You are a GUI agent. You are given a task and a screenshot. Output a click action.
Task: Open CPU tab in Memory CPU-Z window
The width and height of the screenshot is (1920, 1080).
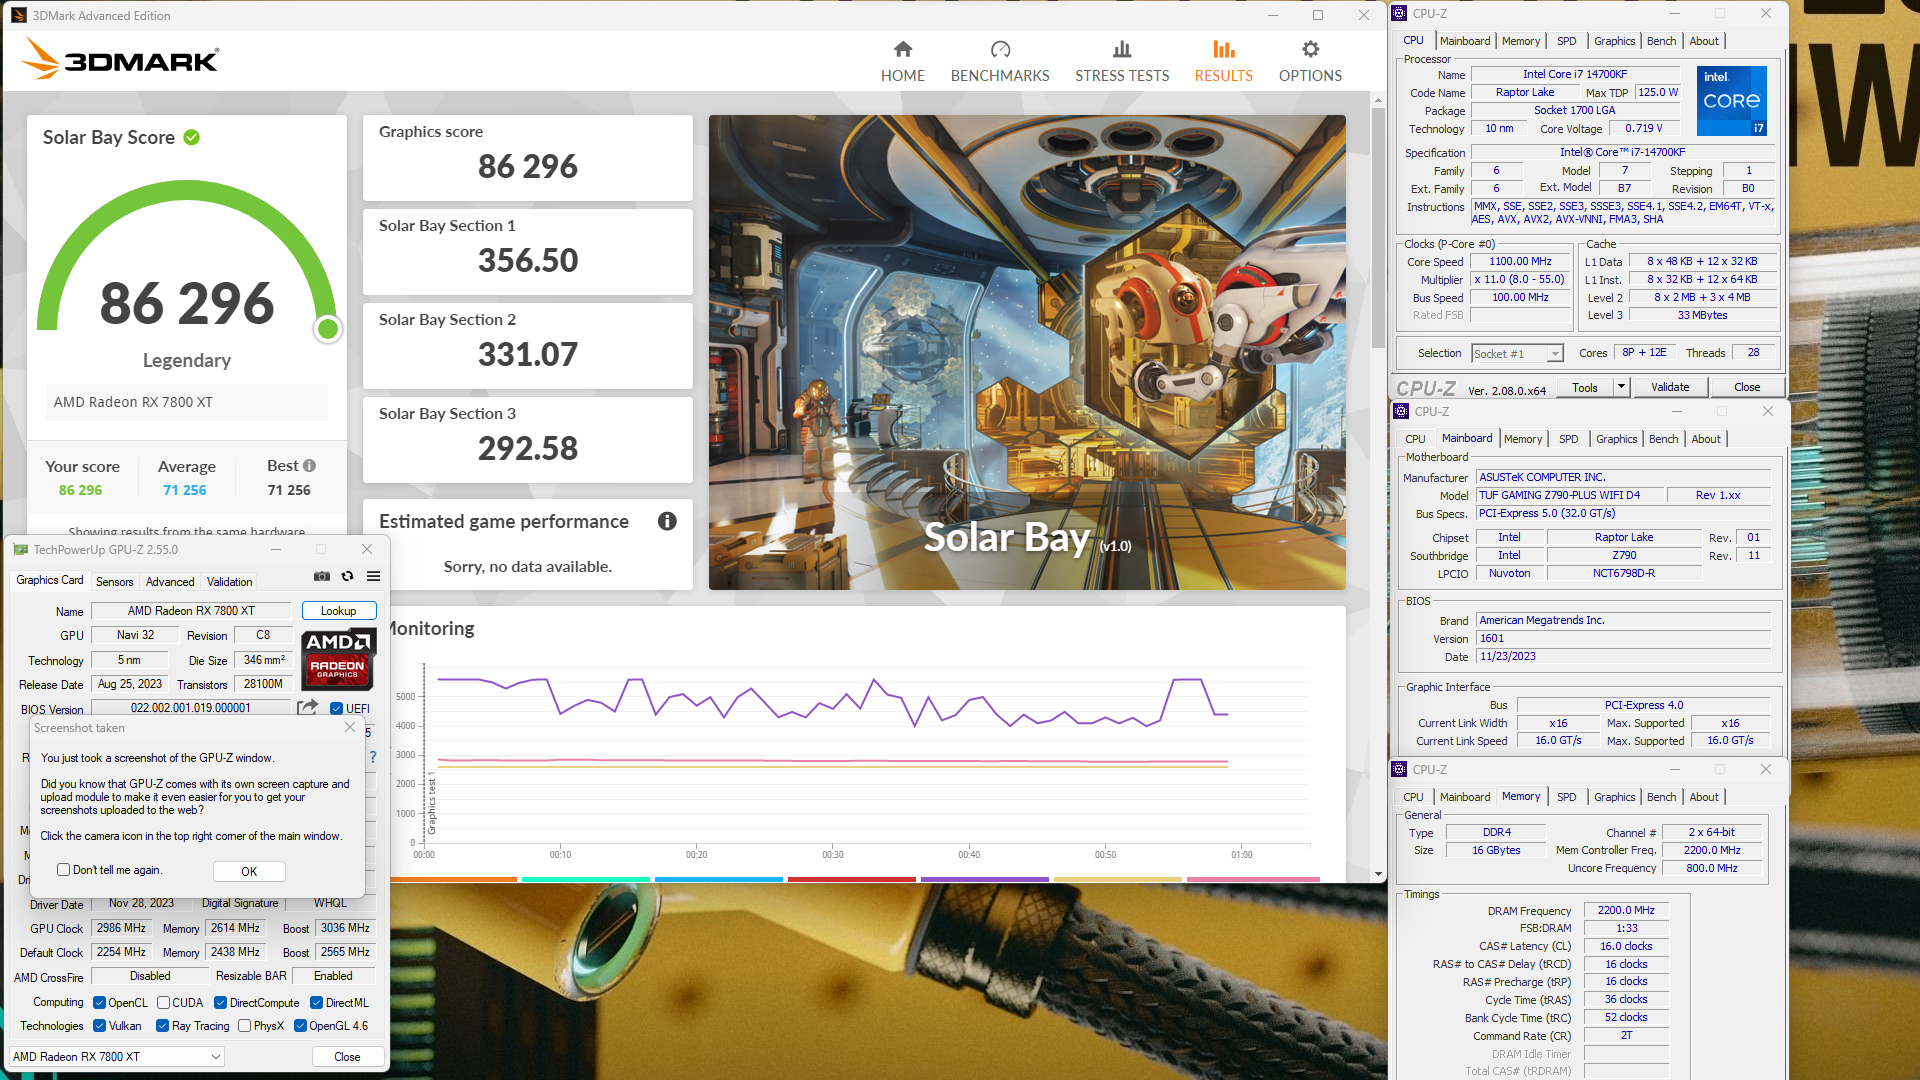click(1413, 797)
